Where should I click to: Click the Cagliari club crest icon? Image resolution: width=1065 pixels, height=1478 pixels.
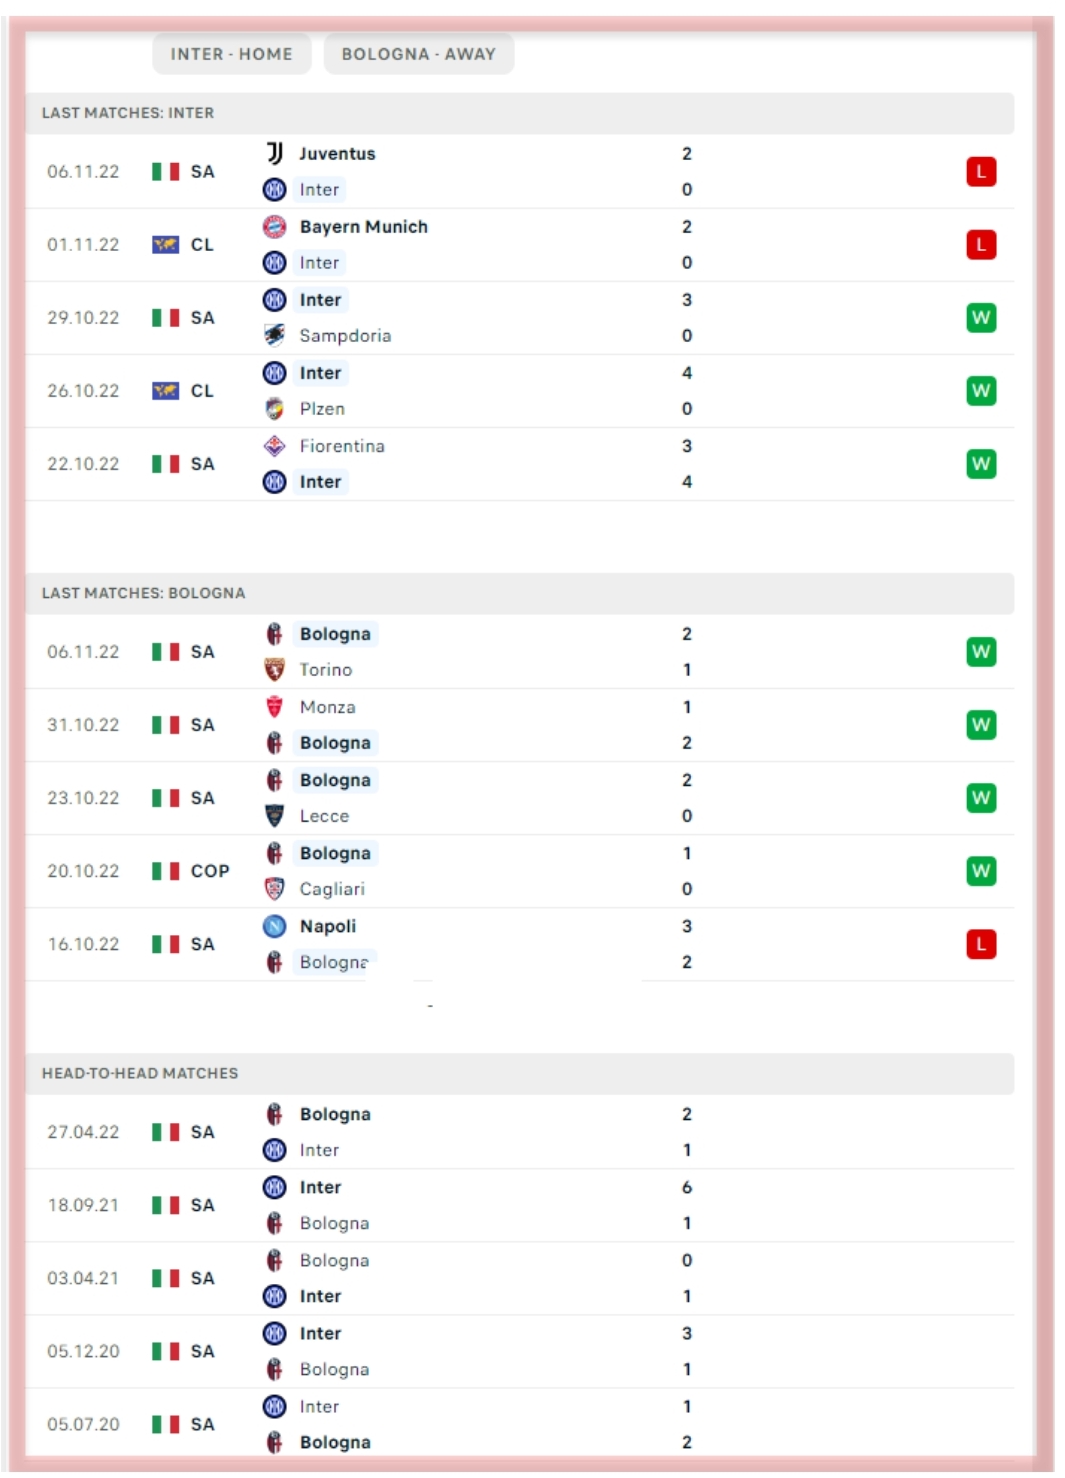point(274,889)
